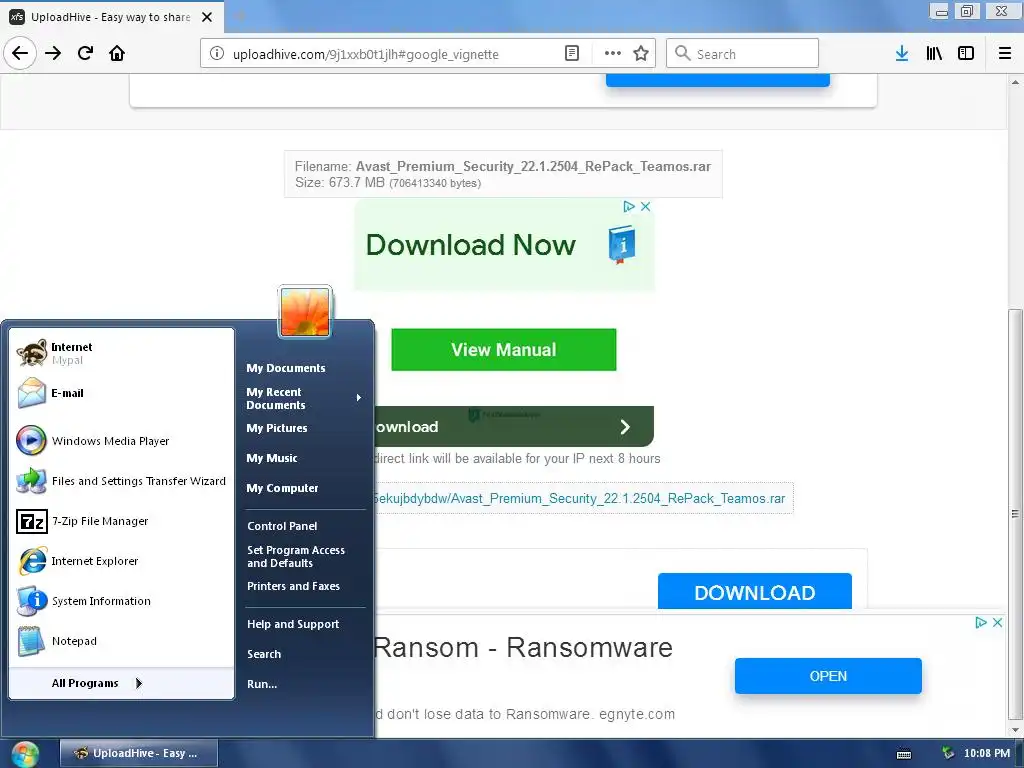This screenshot has width=1024, height=768.
Task: Click the 10:08 PM clock
Action: pos(987,754)
